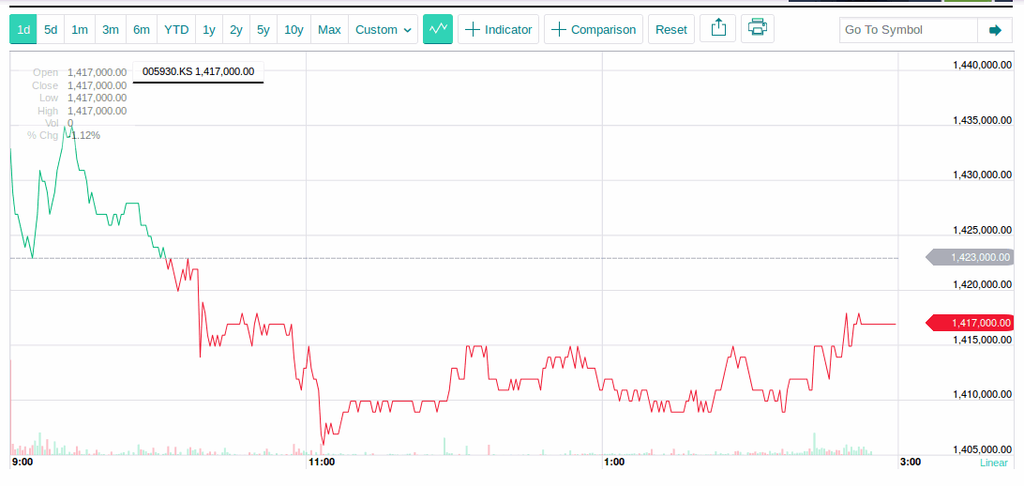Expand the Custom date range dropdown

pyautogui.click(x=384, y=29)
